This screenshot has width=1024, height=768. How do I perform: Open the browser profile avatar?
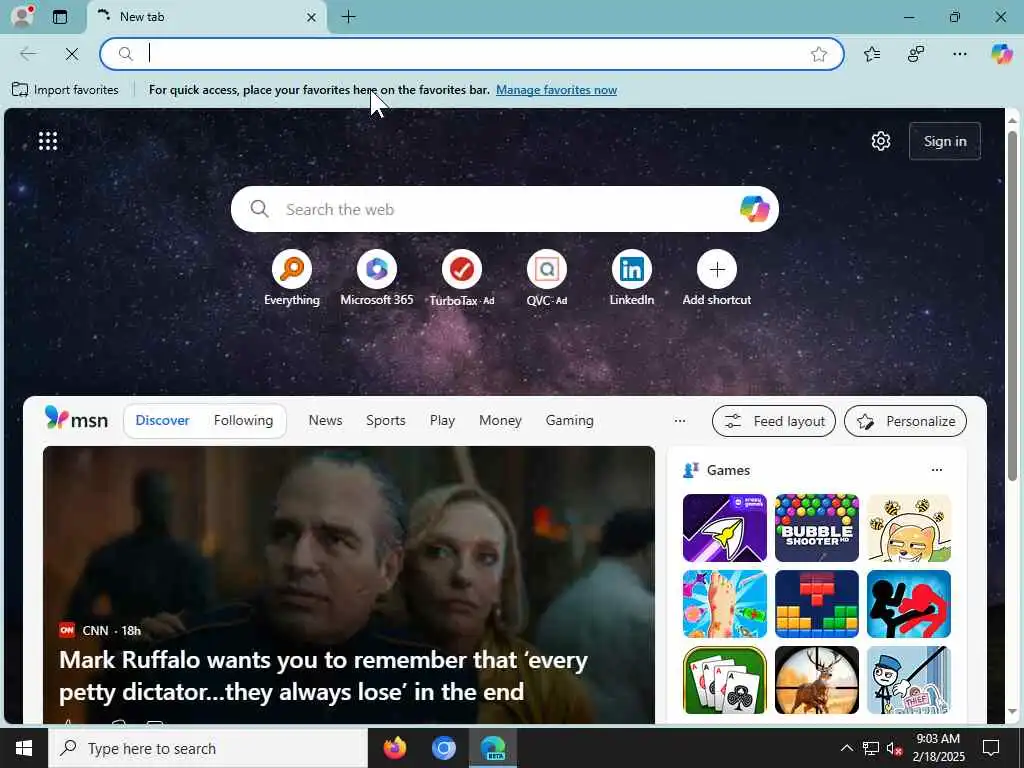(x=22, y=16)
